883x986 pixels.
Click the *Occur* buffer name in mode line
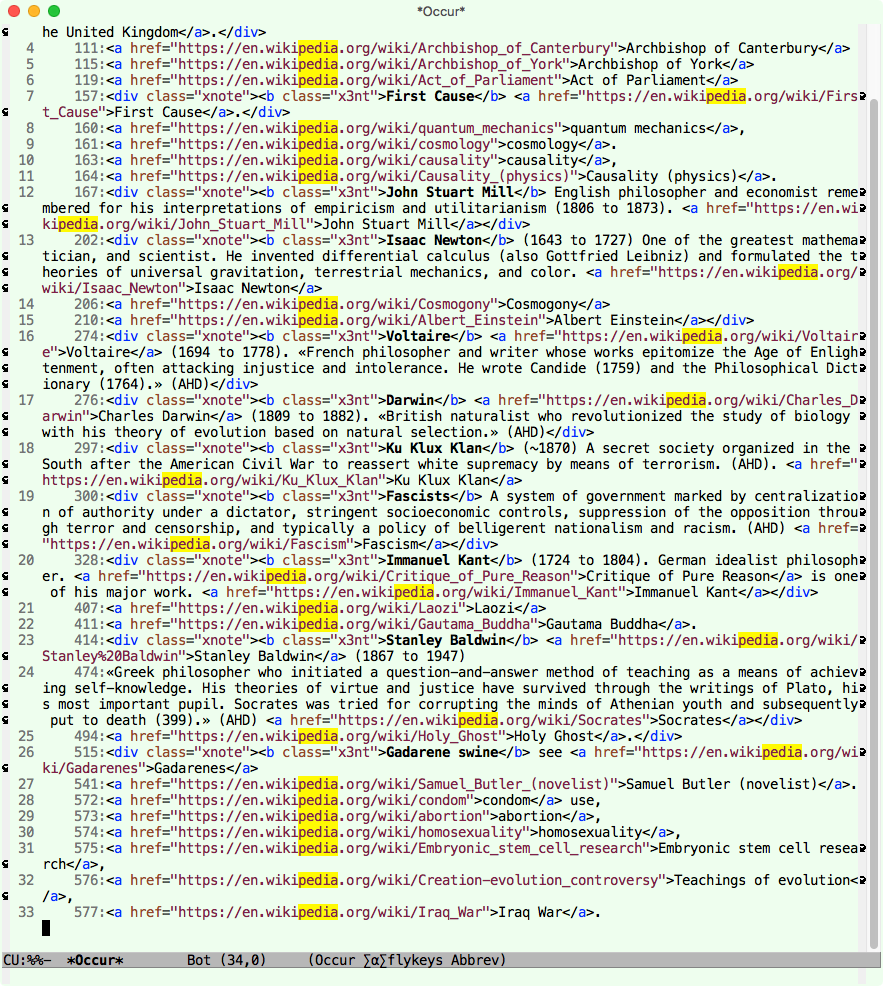pyautogui.click(x=95, y=960)
